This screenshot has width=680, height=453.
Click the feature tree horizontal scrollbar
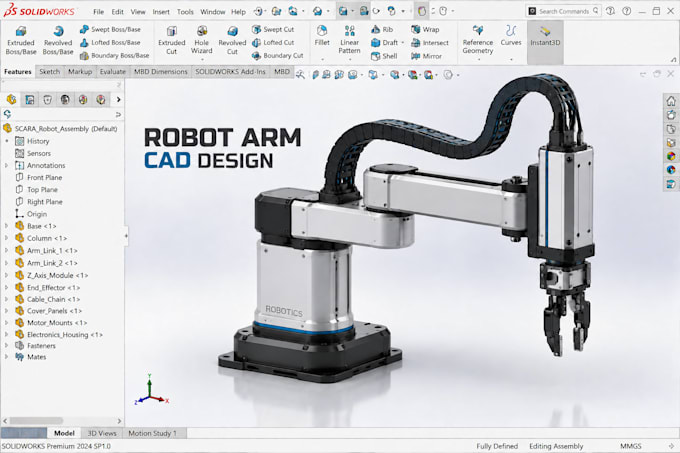click(36, 420)
